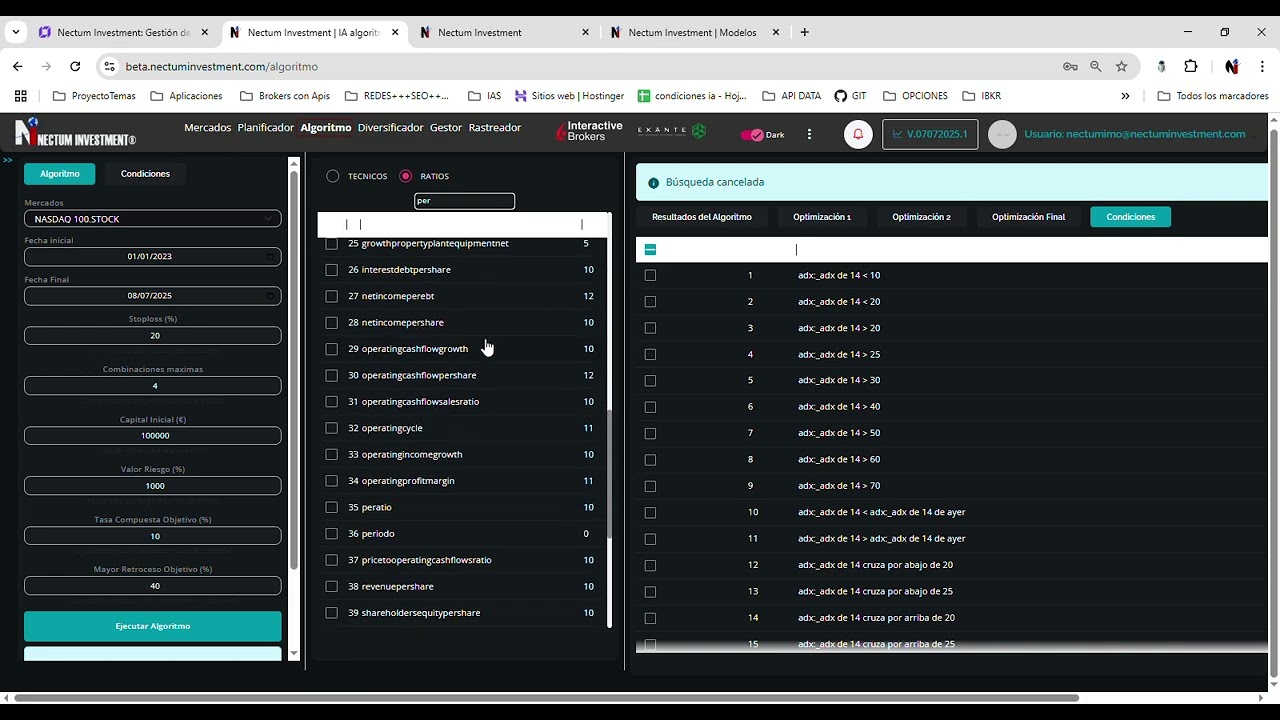Image resolution: width=1280 pixels, height=720 pixels.
Task: Open the OPCIONES bookmark folder
Action: click(914, 96)
